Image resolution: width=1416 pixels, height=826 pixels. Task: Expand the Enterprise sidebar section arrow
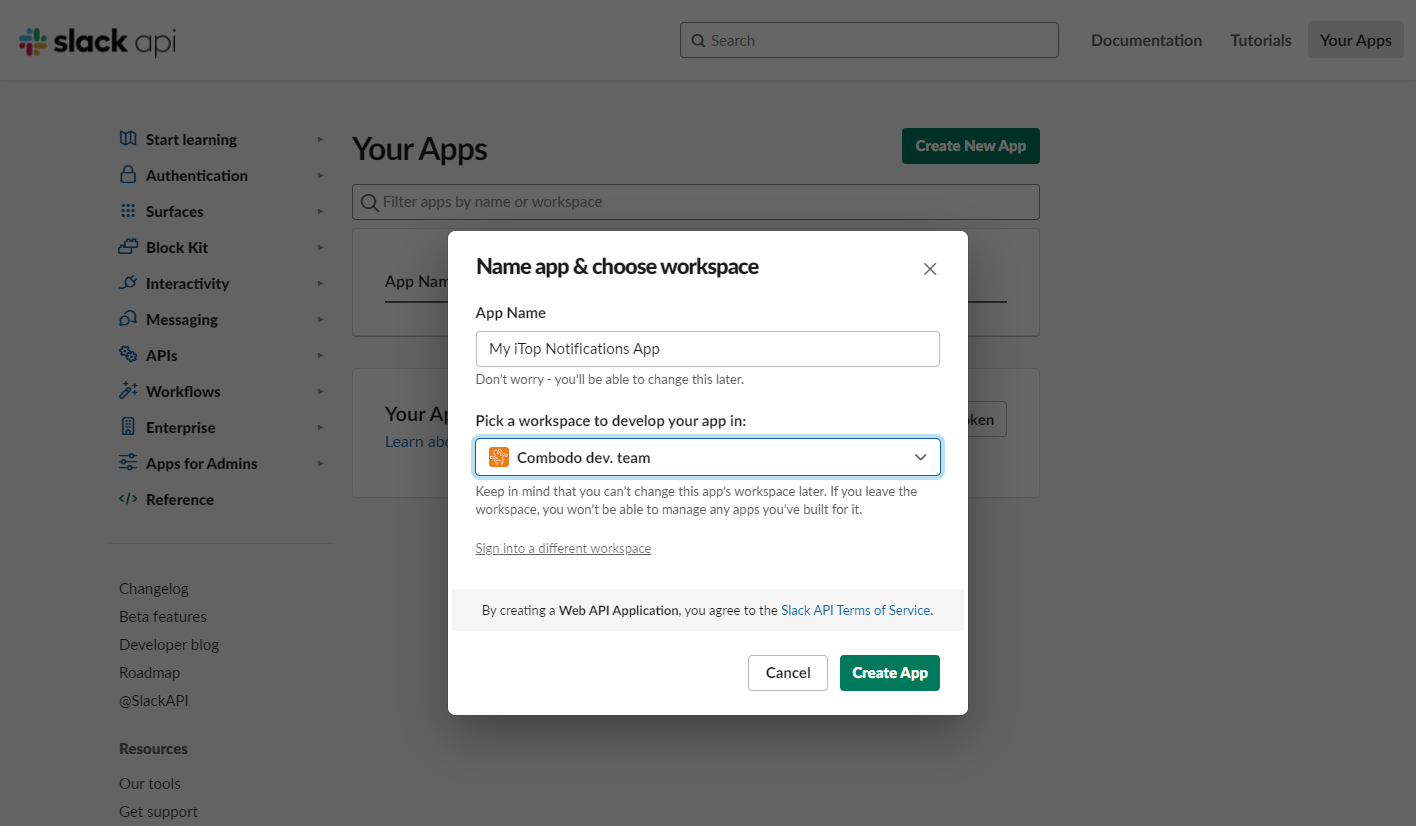[x=320, y=427]
